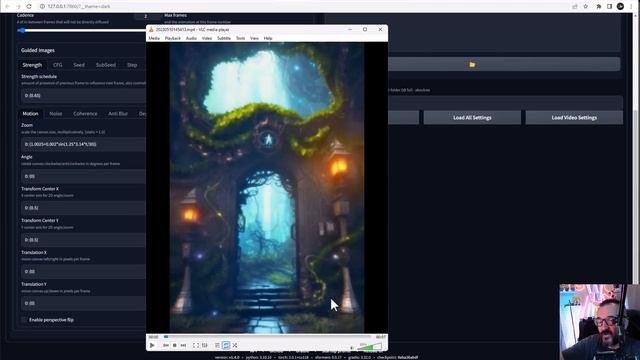Go back in the browser

pyautogui.click(x=7, y=6)
